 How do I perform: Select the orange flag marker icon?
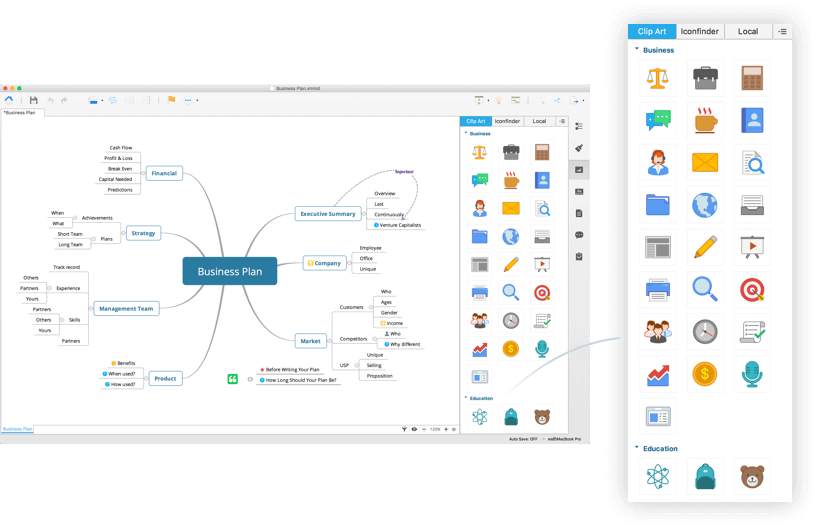pos(171,100)
